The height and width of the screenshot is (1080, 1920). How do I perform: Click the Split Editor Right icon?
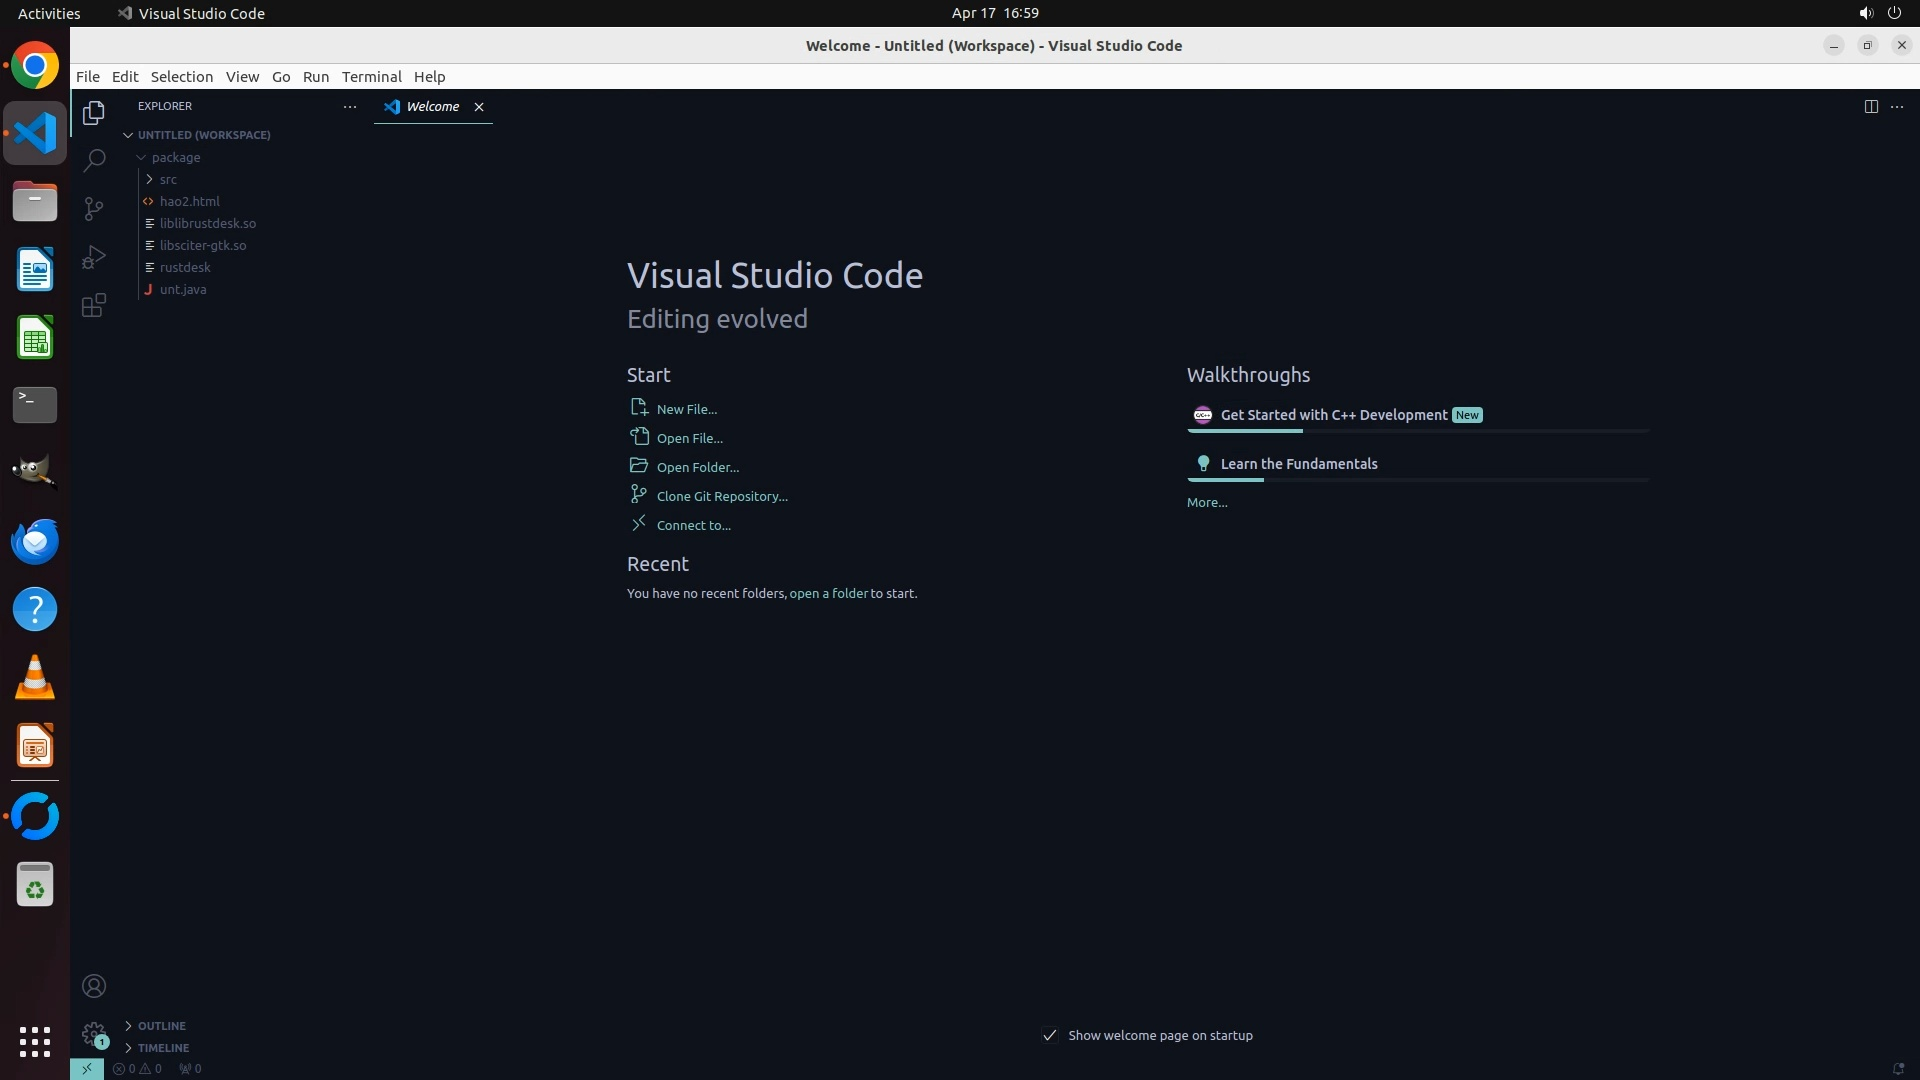(x=1871, y=106)
